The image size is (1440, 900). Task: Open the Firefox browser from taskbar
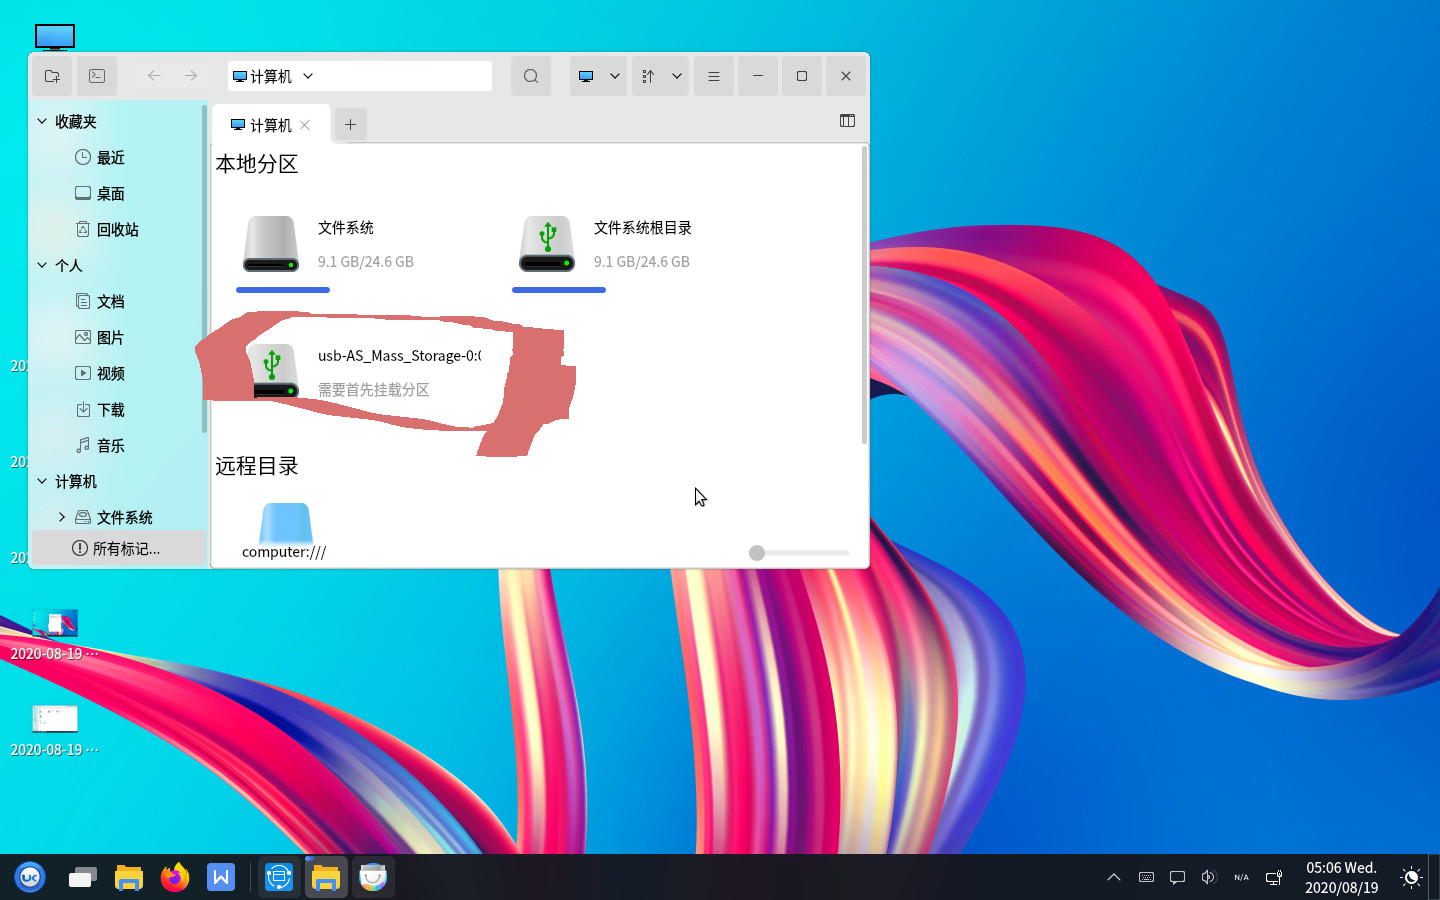(x=175, y=877)
